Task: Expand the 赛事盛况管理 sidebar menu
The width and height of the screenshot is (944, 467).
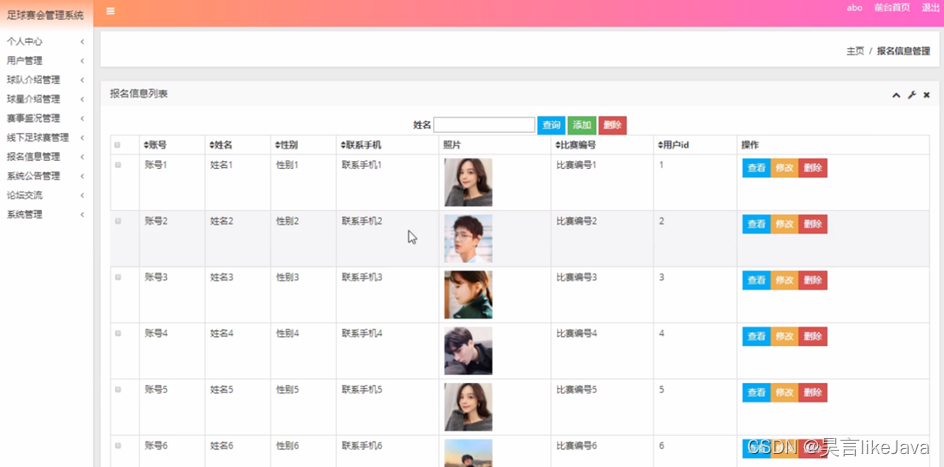Action: 46,119
